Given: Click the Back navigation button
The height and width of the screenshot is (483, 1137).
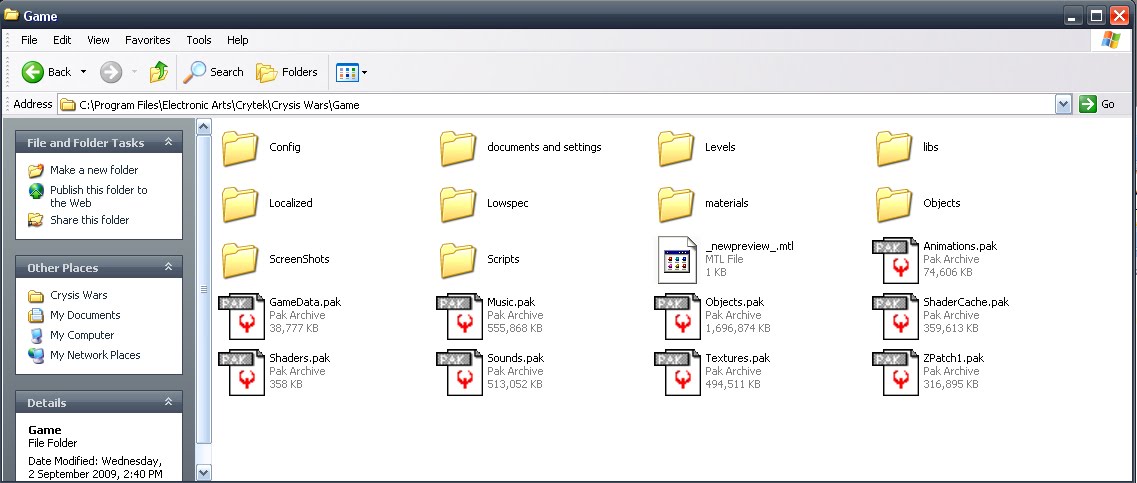Looking at the screenshot, I should (x=46, y=72).
